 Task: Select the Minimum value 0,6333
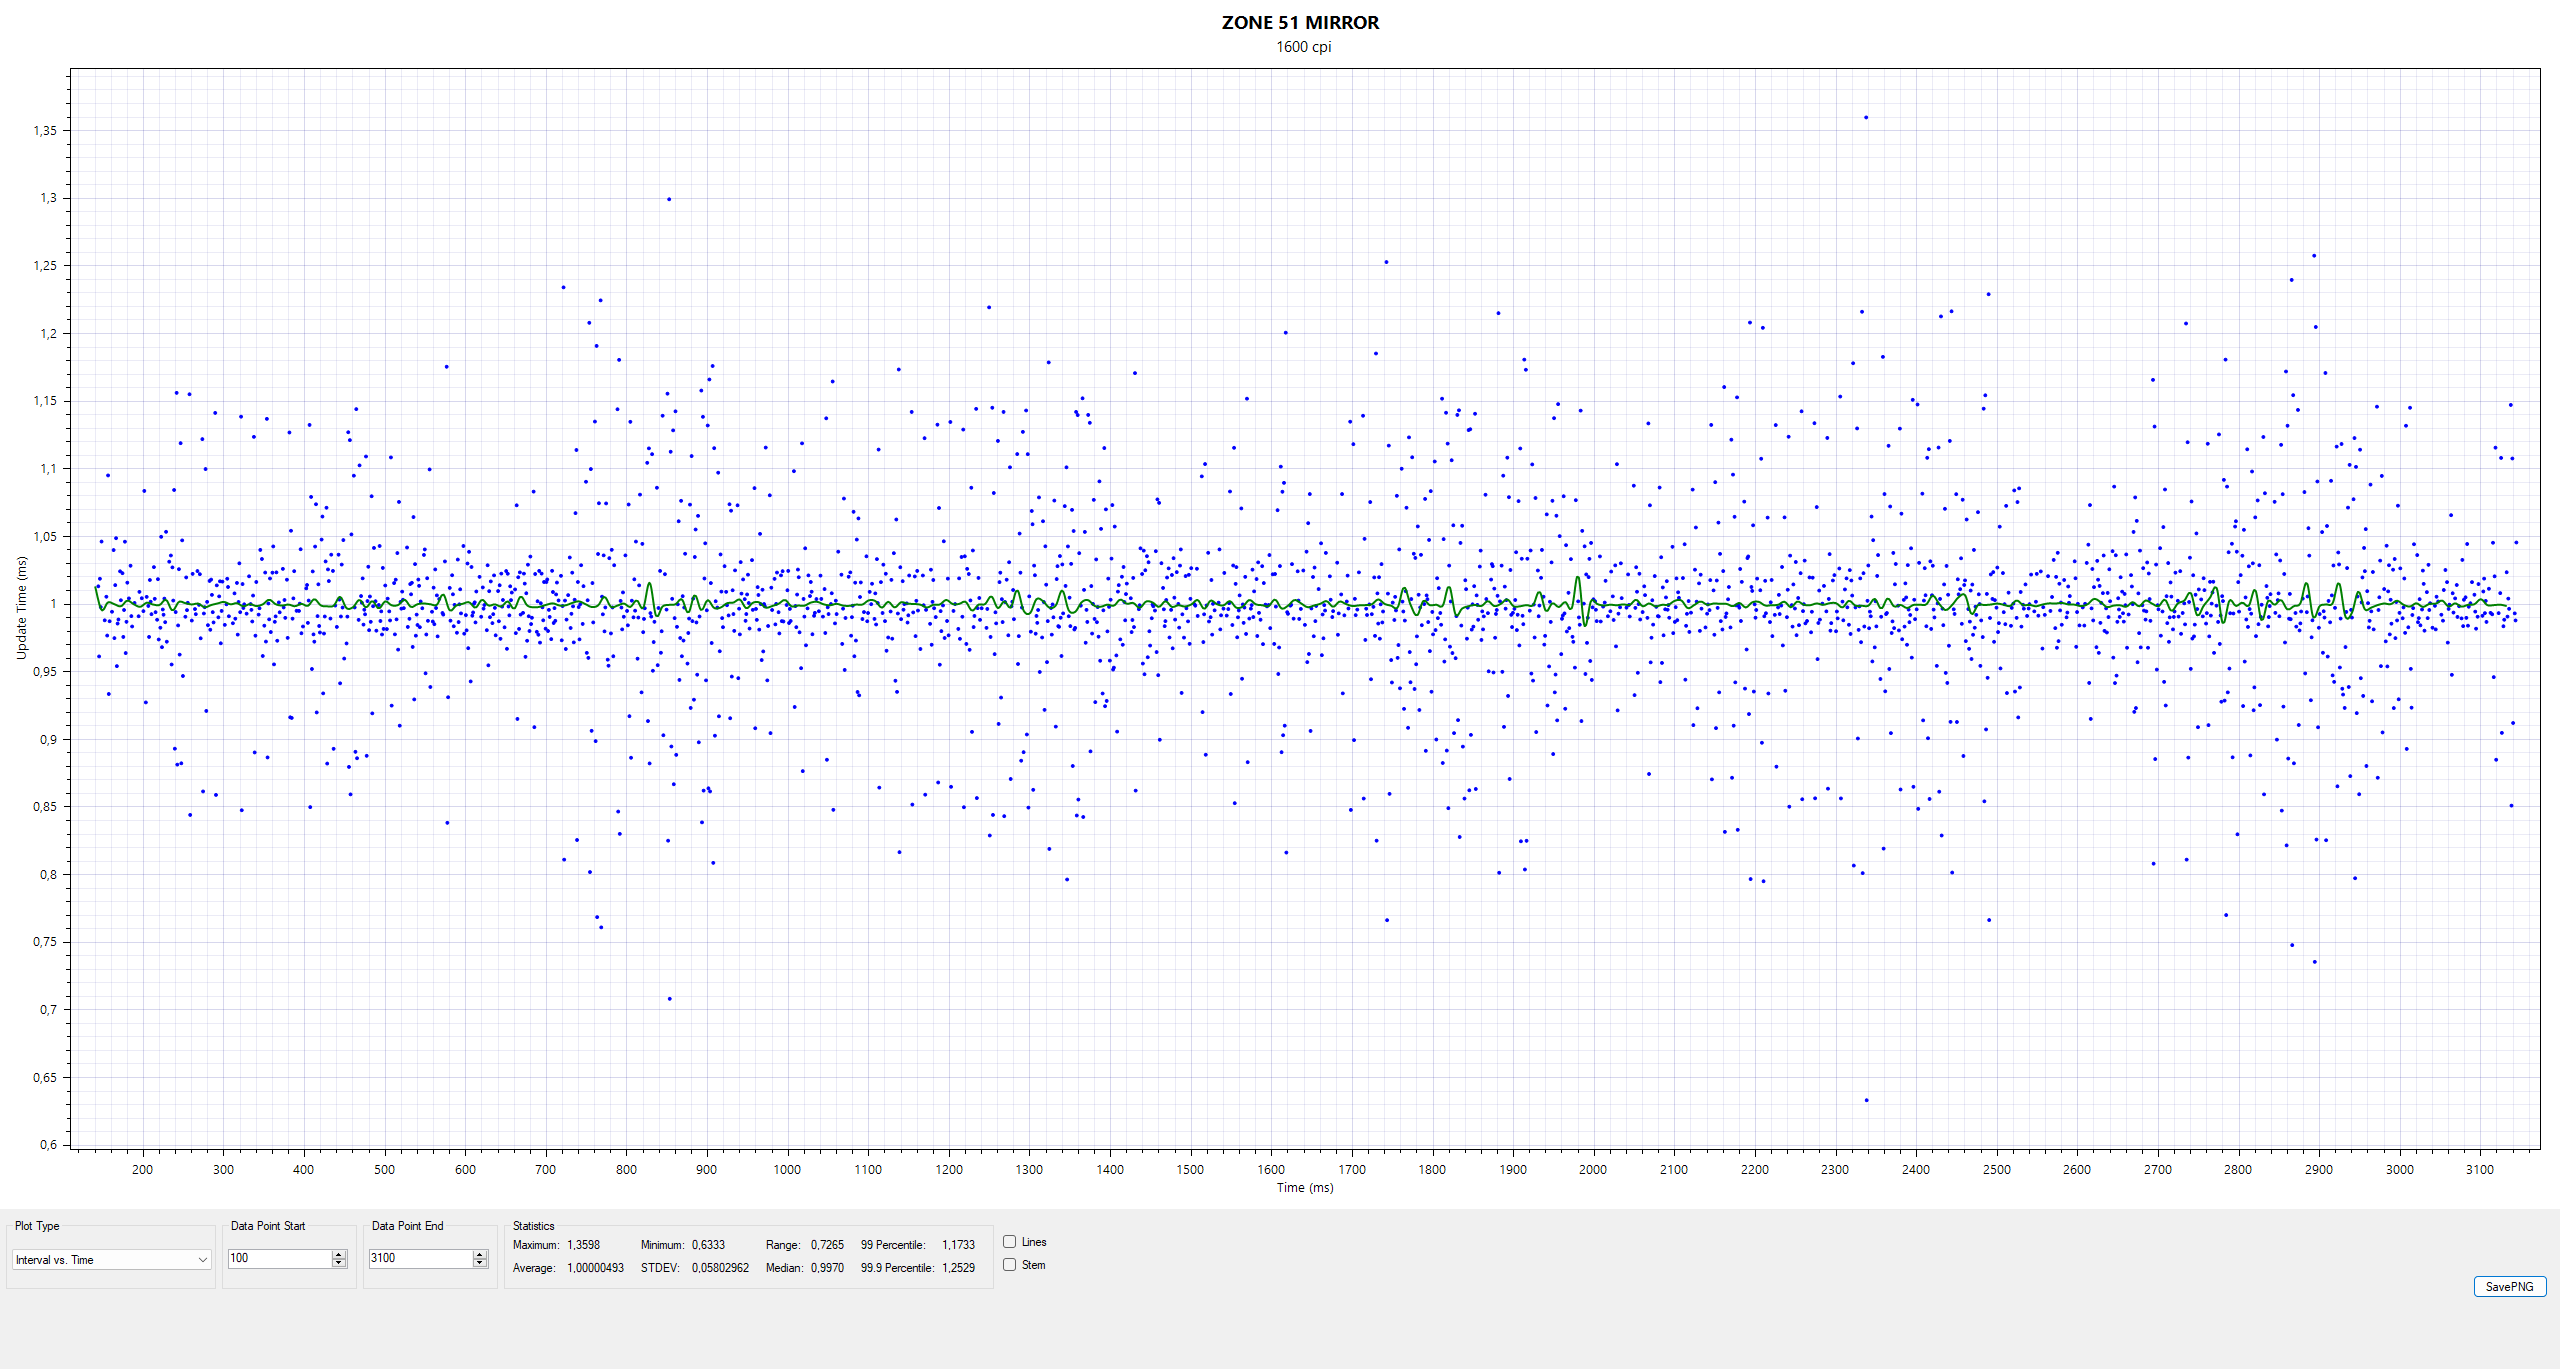[x=708, y=1245]
